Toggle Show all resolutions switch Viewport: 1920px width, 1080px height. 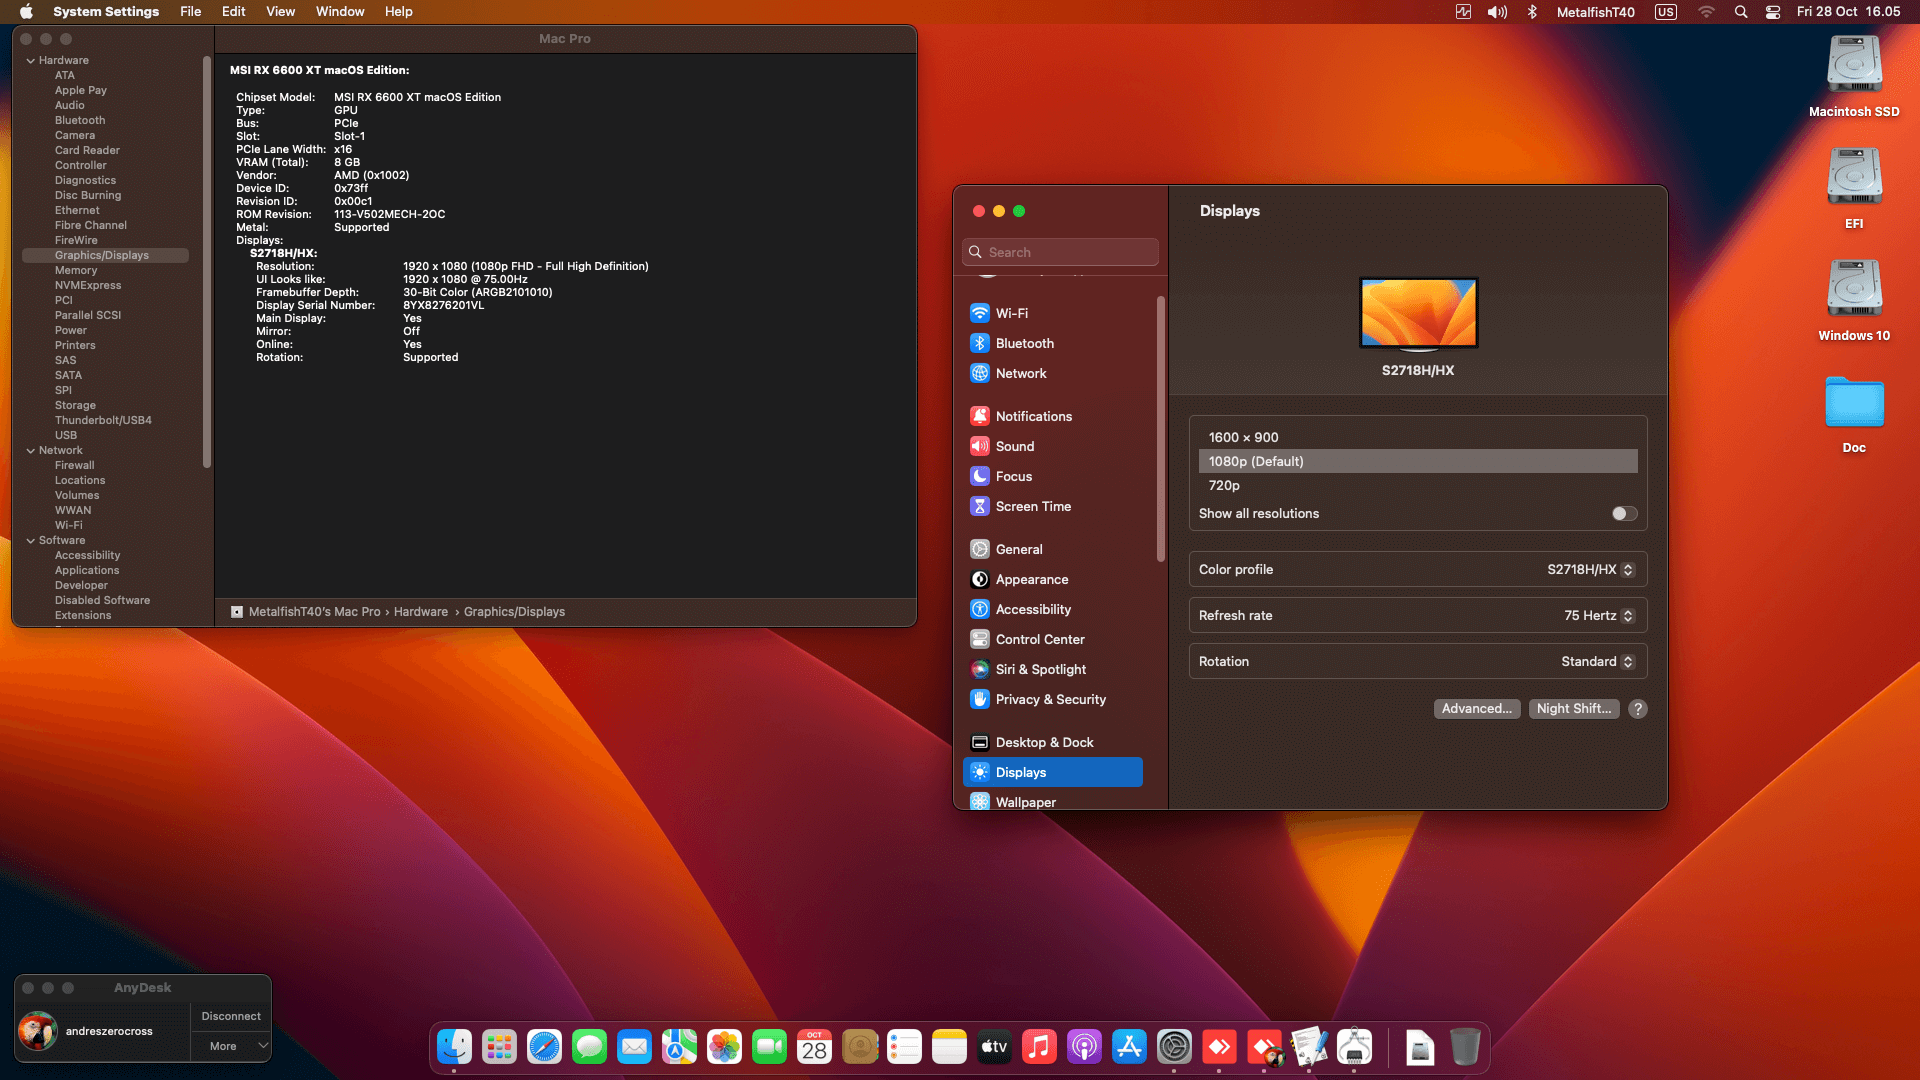coord(1624,513)
